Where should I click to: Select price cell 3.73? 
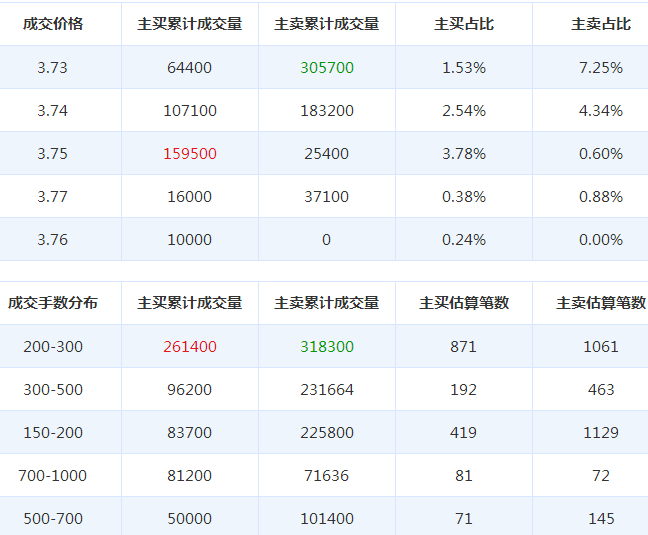click(52, 67)
